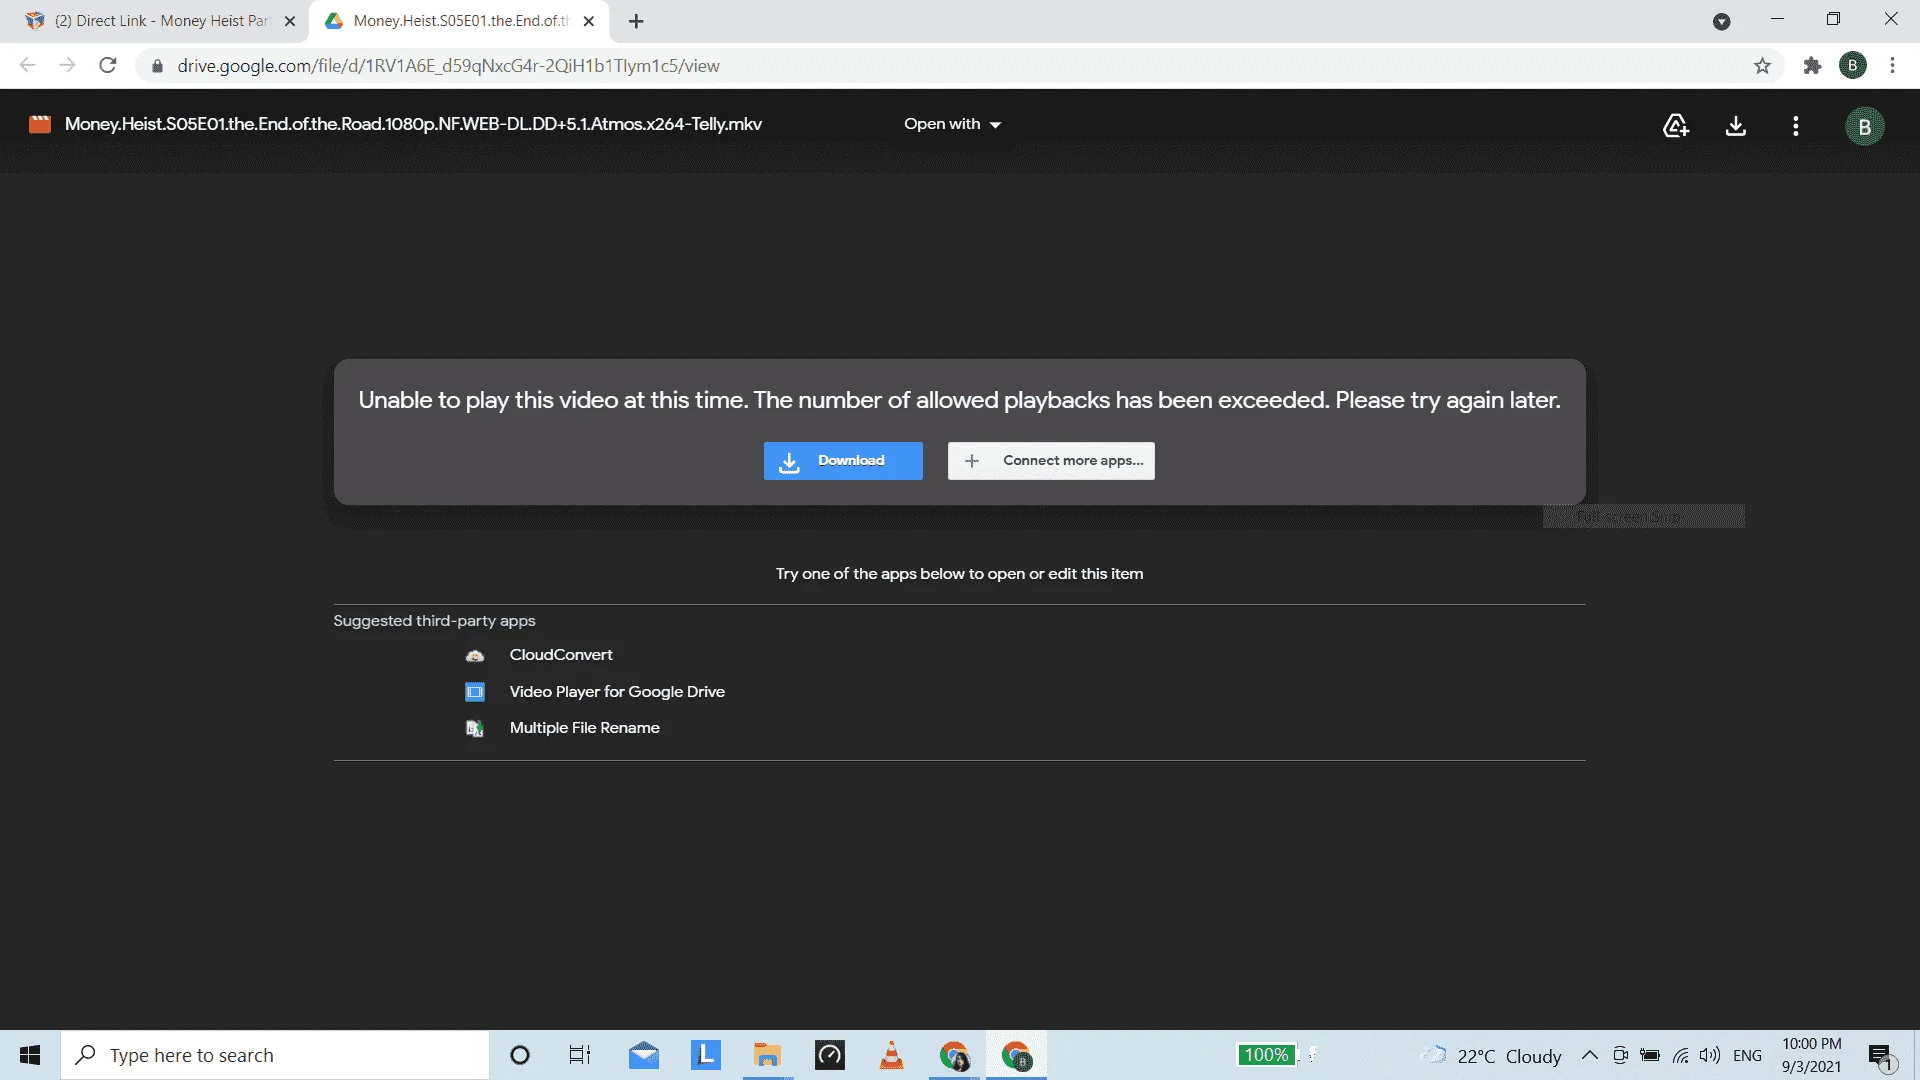Image resolution: width=1920 pixels, height=1080 pixels.
Task: Expand the Open with dropdown
Action: click(952, 124)
